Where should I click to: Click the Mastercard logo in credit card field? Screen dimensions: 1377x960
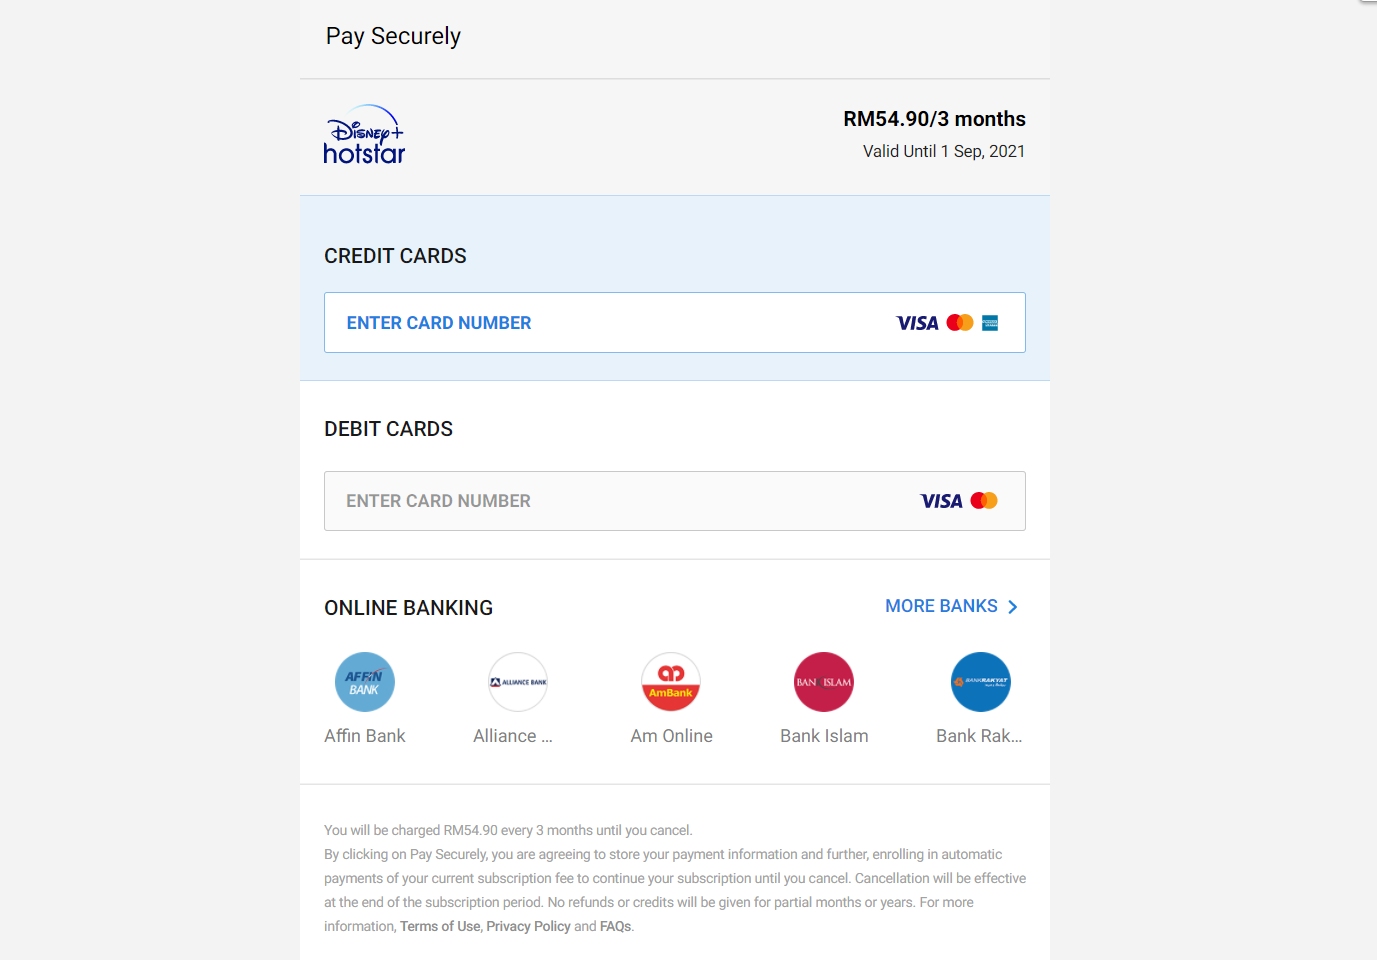960,323
